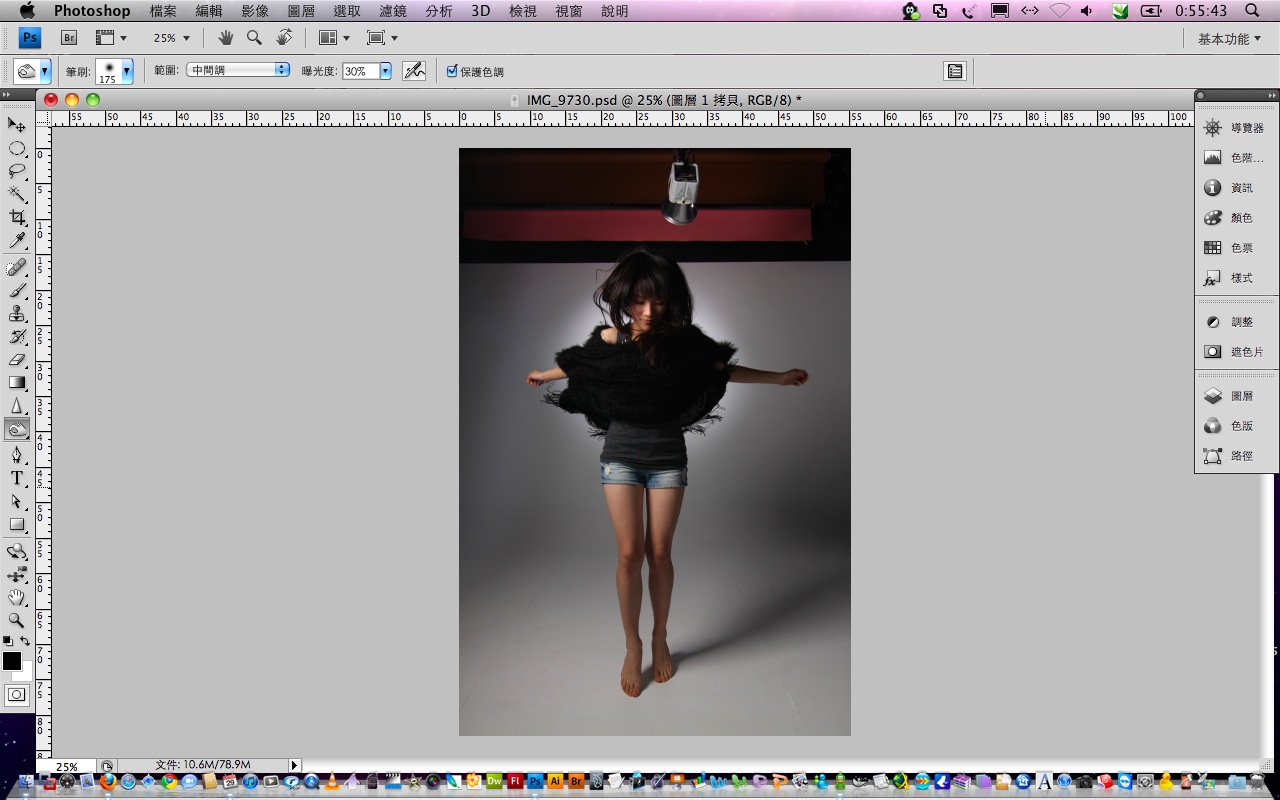This screenshot has width=1280, height=800.
Task: Select the History Brush tool
Action: click(17, 336)
